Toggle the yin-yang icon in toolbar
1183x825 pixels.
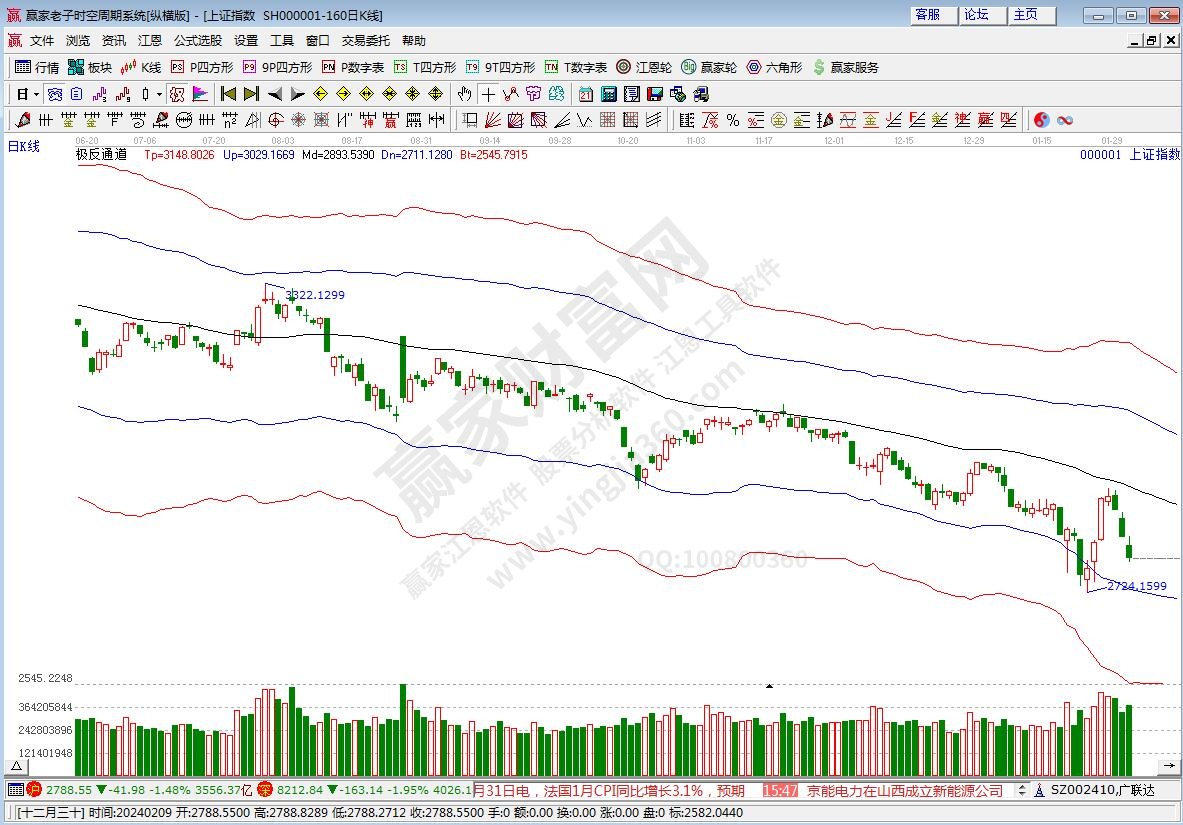tap(1041, 120)
